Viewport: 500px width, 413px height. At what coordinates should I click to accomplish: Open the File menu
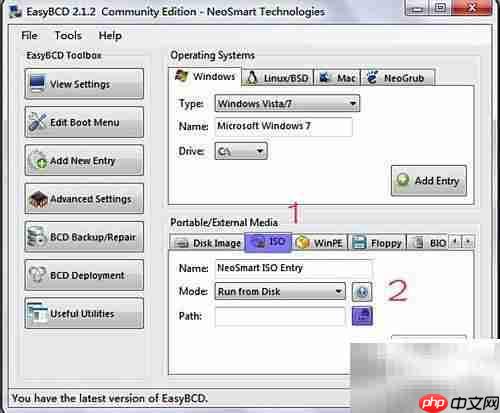point(29,35)
